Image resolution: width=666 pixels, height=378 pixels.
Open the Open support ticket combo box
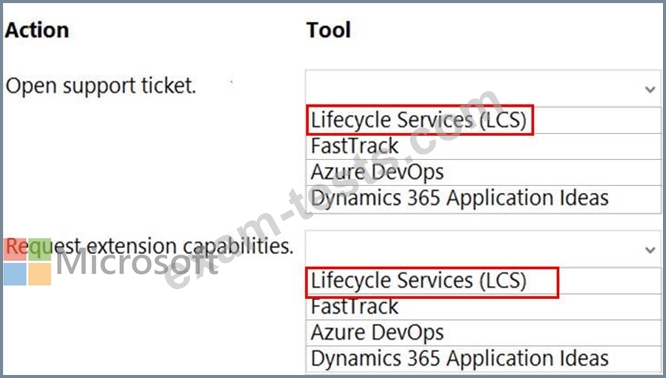pos(483,88)
